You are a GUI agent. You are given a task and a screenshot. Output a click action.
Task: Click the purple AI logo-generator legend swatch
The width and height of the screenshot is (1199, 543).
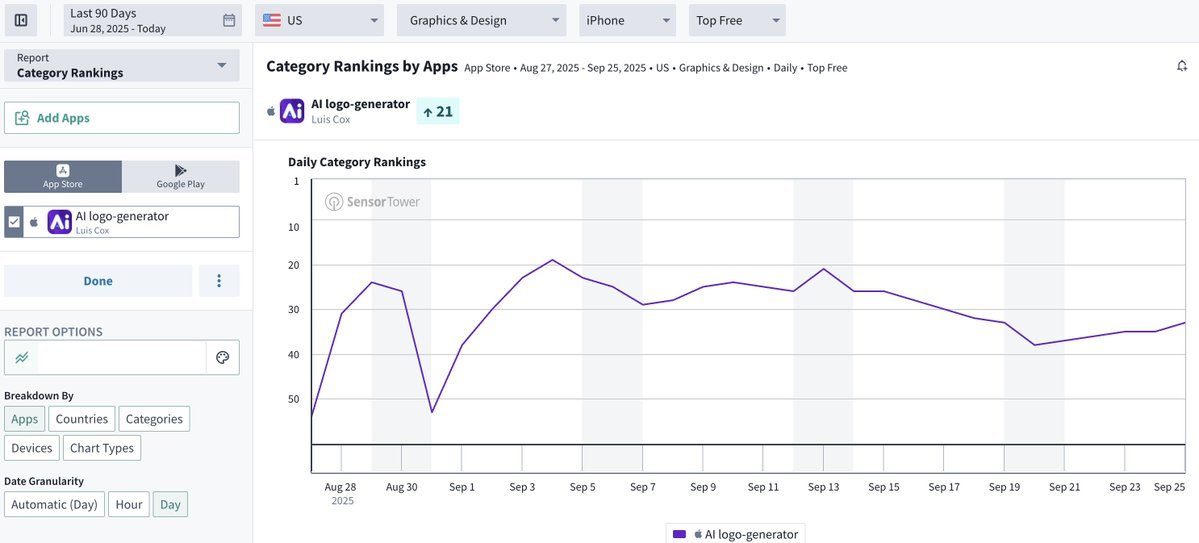[680, 534]
